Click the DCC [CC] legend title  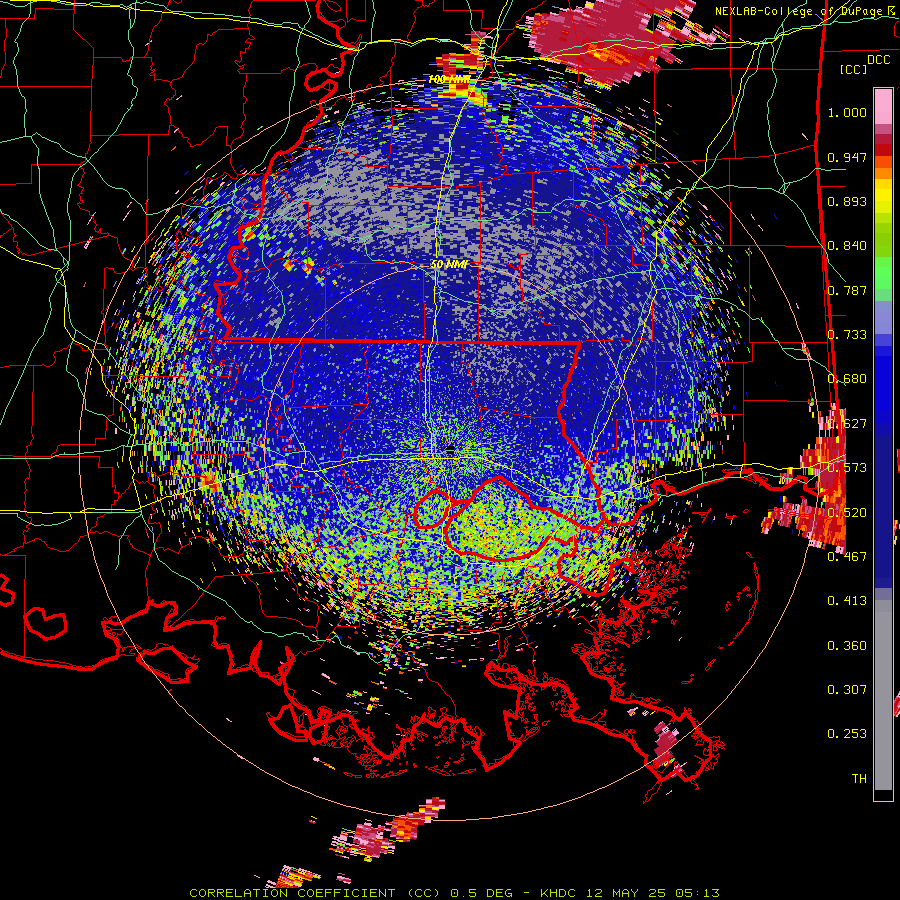864,64
